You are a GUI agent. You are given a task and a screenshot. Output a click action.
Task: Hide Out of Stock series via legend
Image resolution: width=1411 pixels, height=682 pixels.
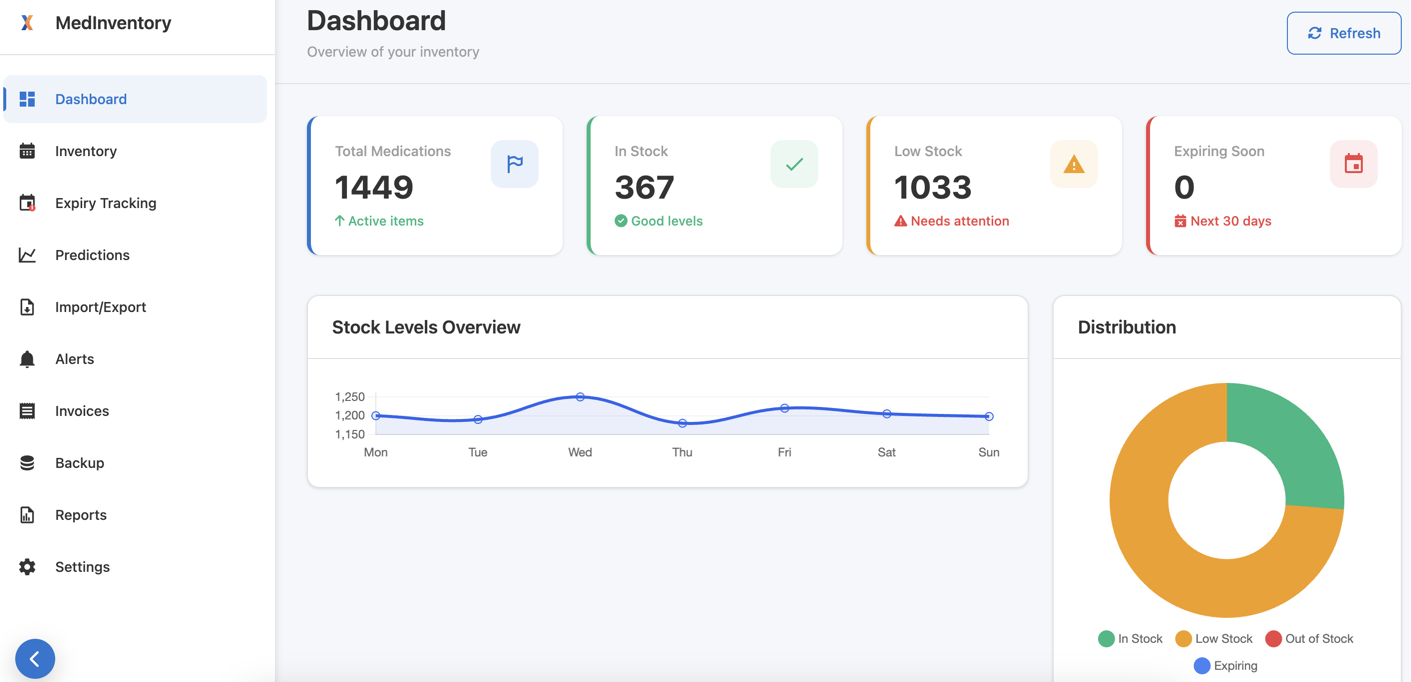(1308, 639)
